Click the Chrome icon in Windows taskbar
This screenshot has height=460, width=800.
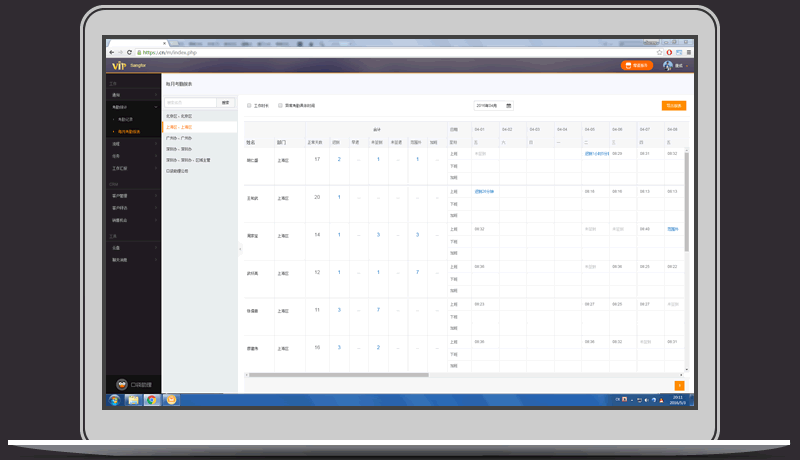151,400
